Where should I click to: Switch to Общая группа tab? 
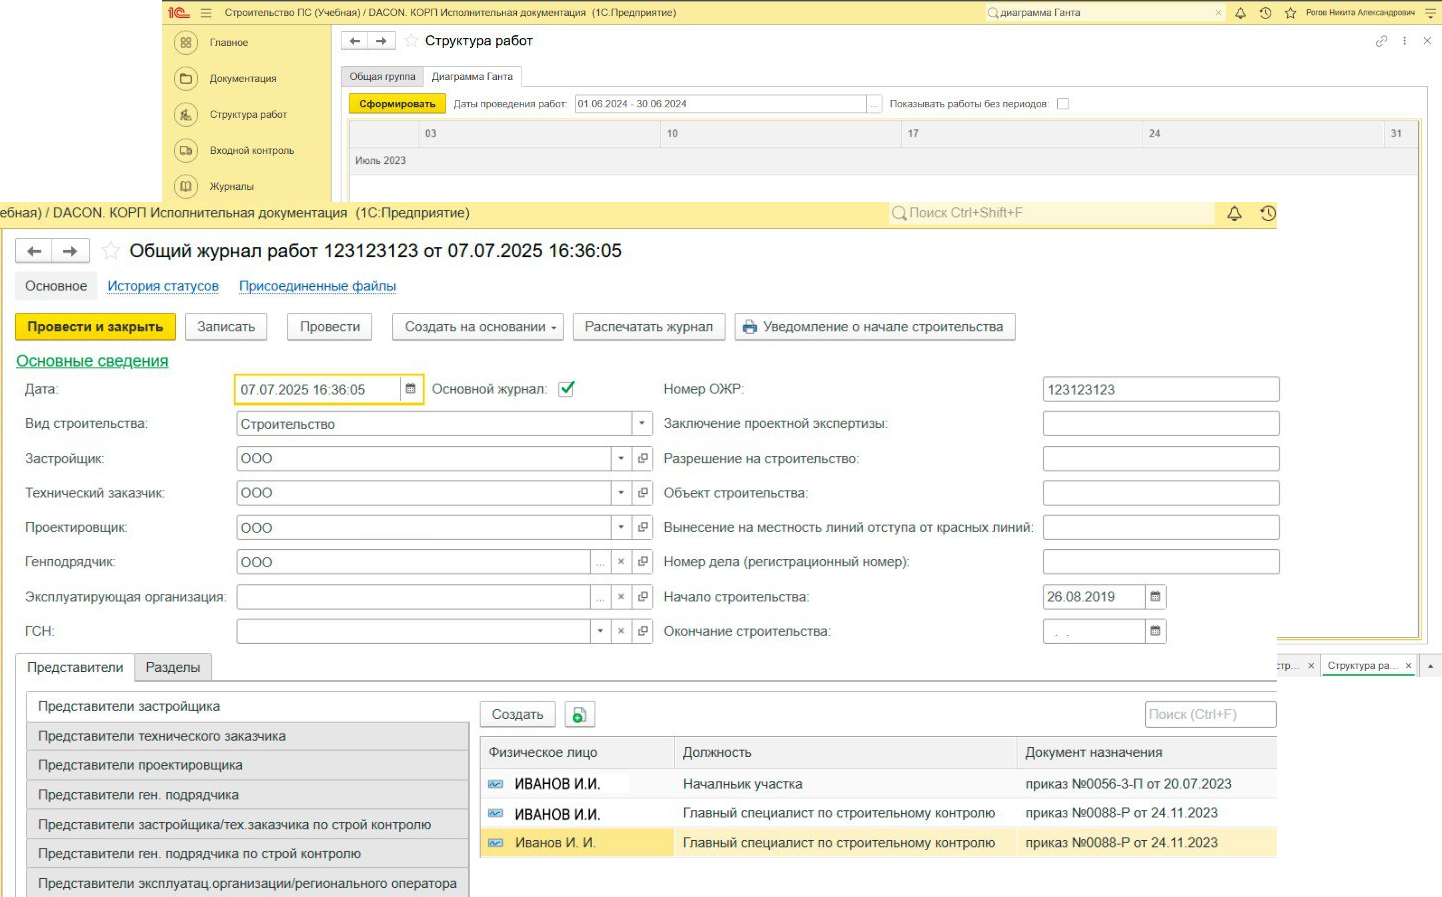point(382,77)
